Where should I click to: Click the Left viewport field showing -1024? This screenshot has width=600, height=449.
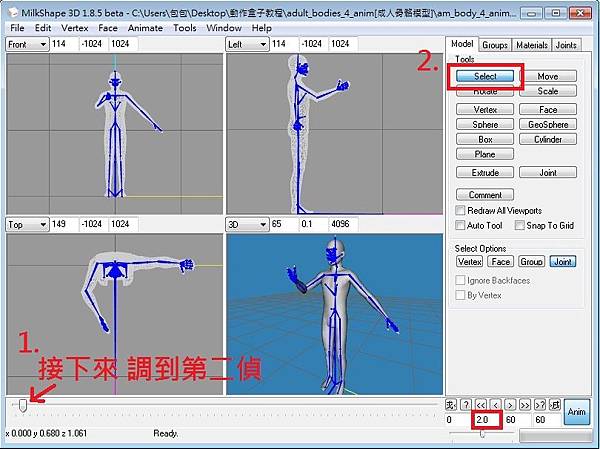[313, 44]
